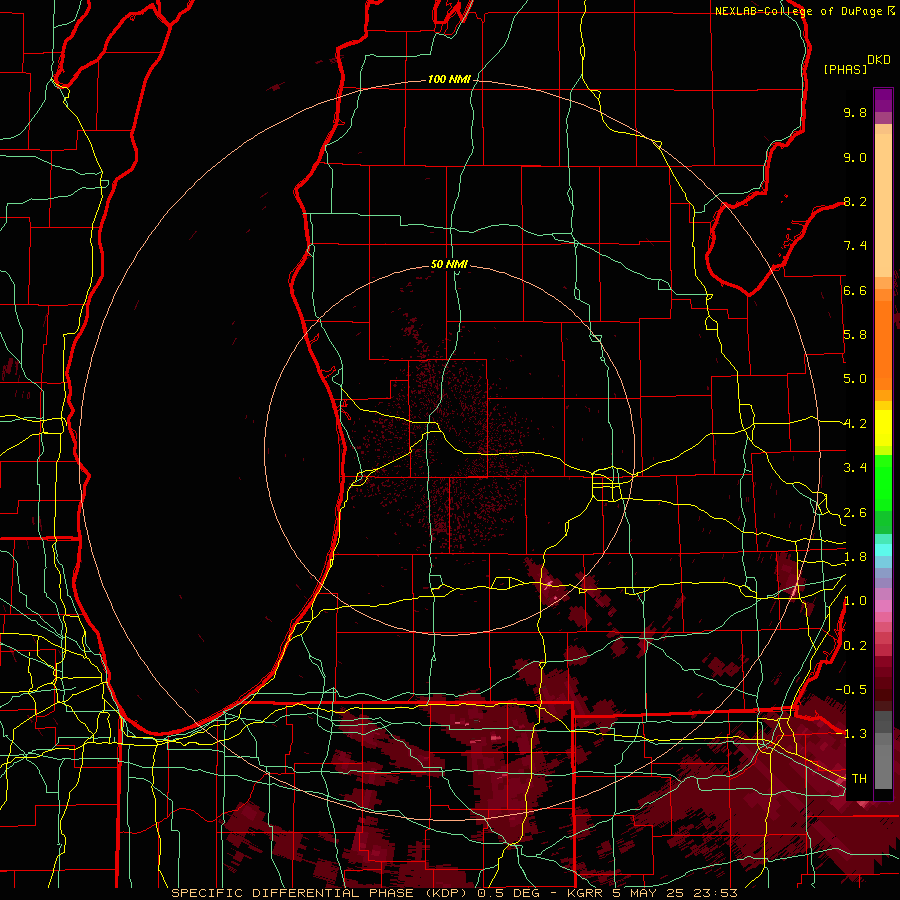Click the DKD label above the color bar

click(x=879, y=60)
